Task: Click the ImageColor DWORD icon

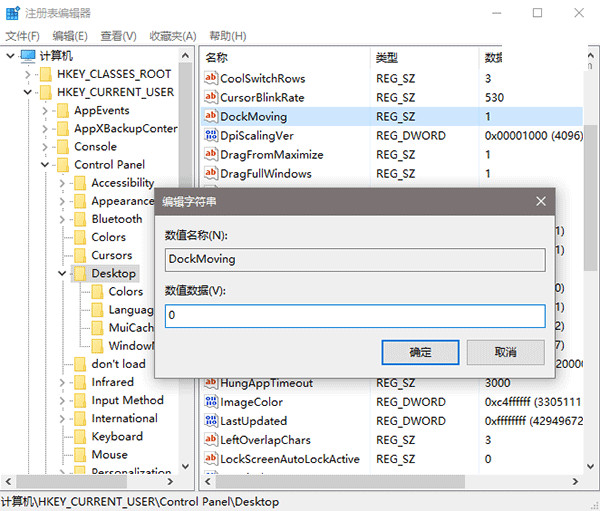Action: (x=210, y=402)
